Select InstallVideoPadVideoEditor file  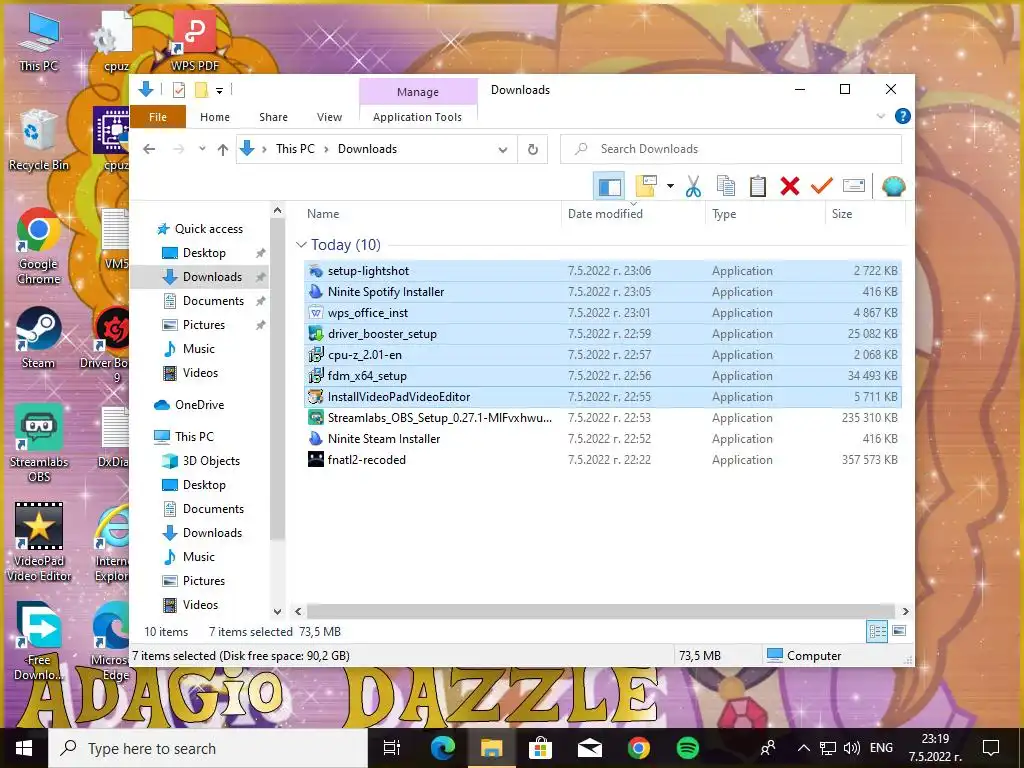pyautogui.click(x=603, y=396)
